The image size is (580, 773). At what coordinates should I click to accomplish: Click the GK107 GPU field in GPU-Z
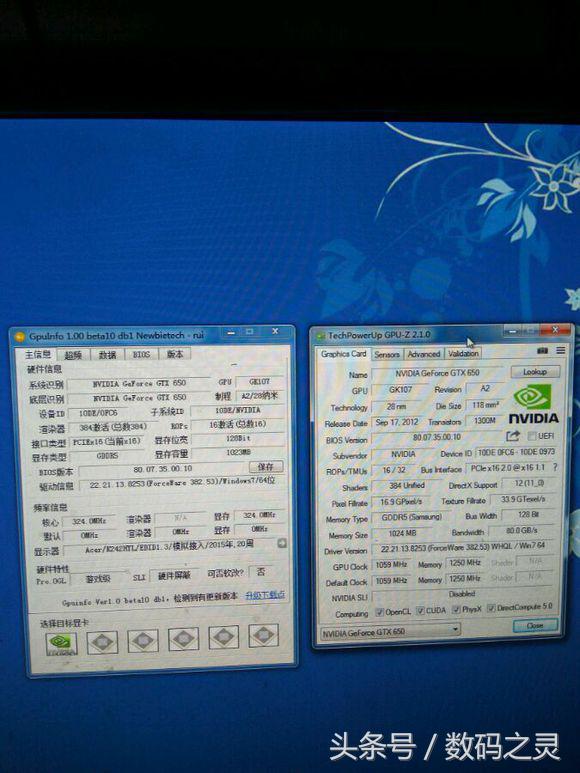click(x=400, y=389)
